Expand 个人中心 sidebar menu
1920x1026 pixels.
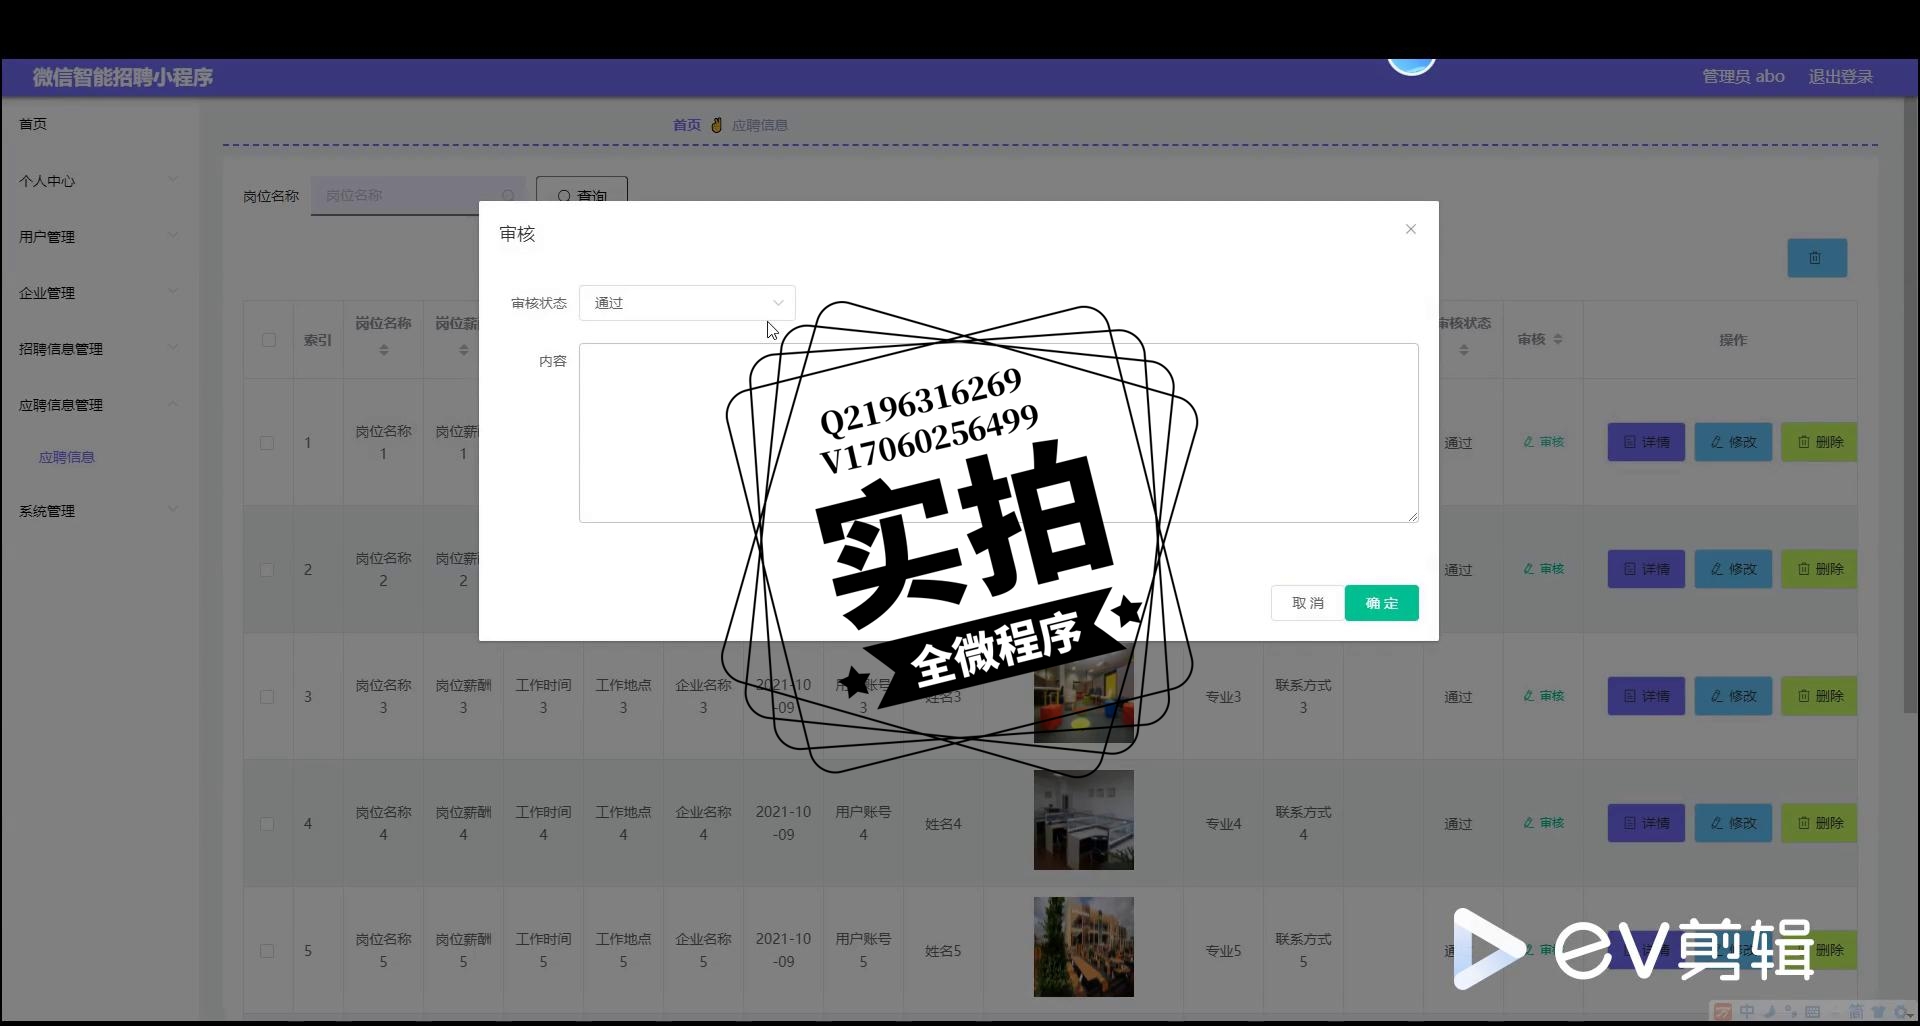99,181
